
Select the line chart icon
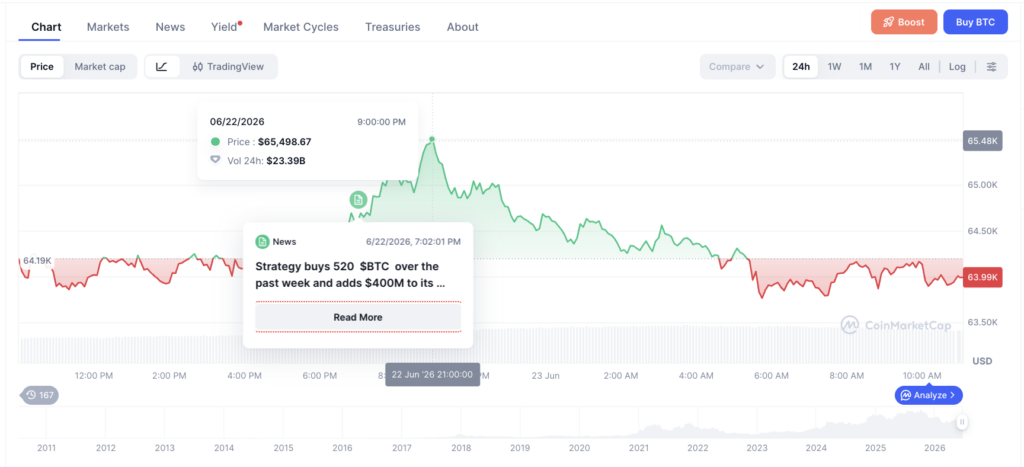click(162, 67)
